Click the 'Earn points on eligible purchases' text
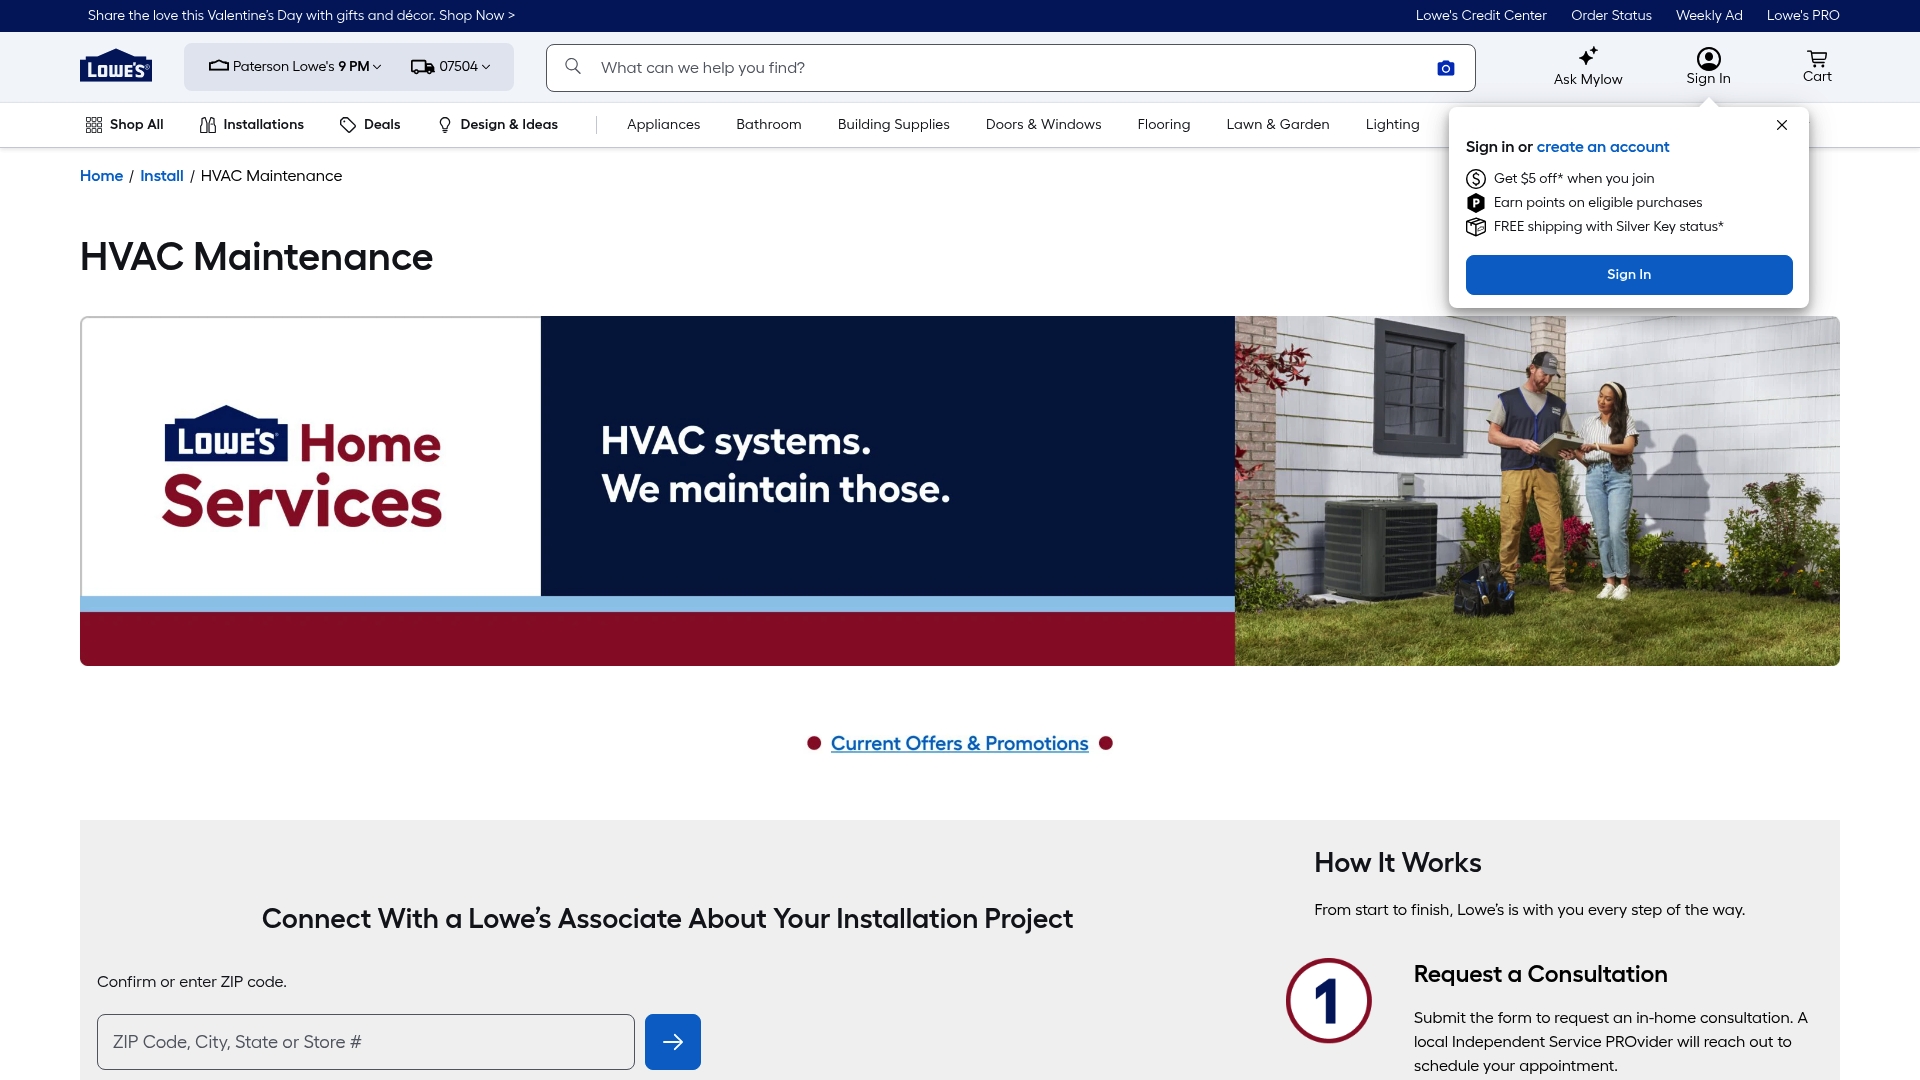Image resolution: width=1920 pixels, height=1080 pixels. (1598, 203)
